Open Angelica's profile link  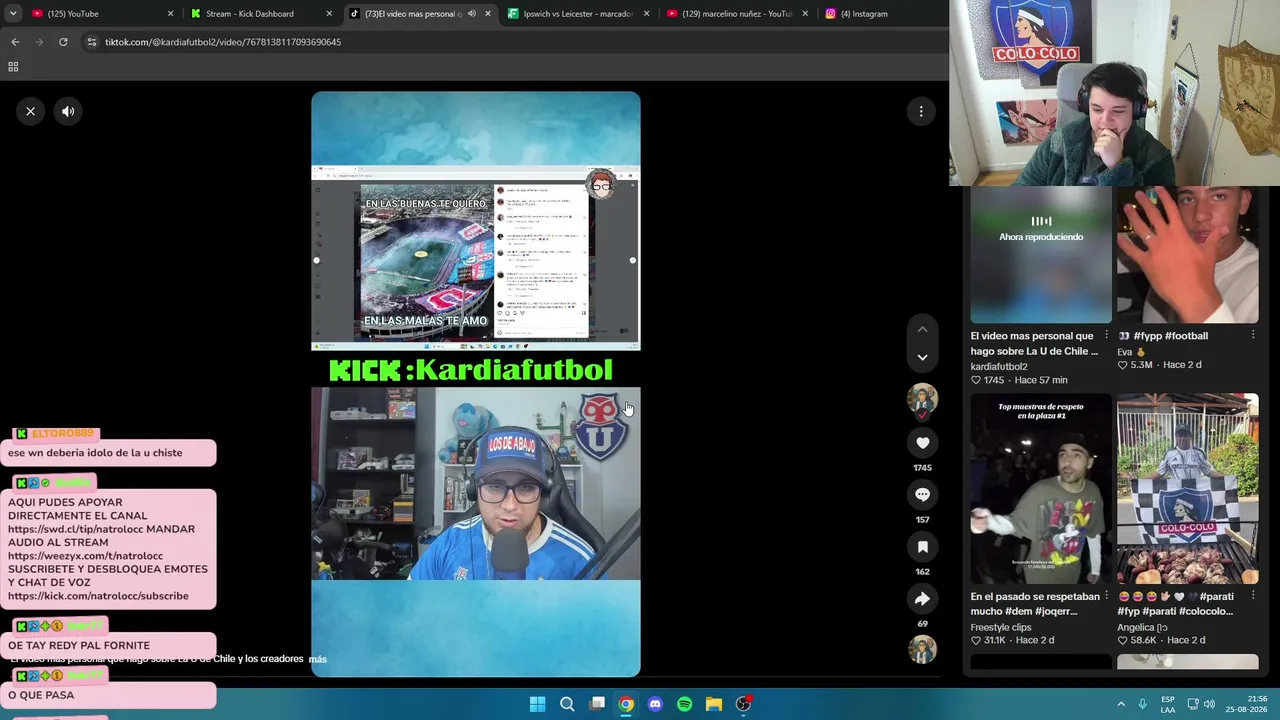click(x=1142, y=628)
